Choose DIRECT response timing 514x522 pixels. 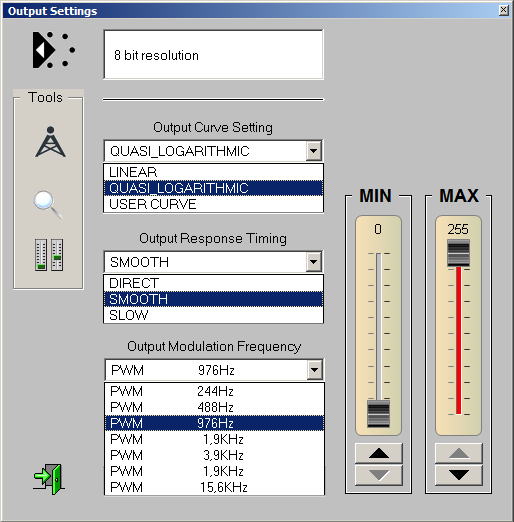pyautogui.click(x=213, y=283)
